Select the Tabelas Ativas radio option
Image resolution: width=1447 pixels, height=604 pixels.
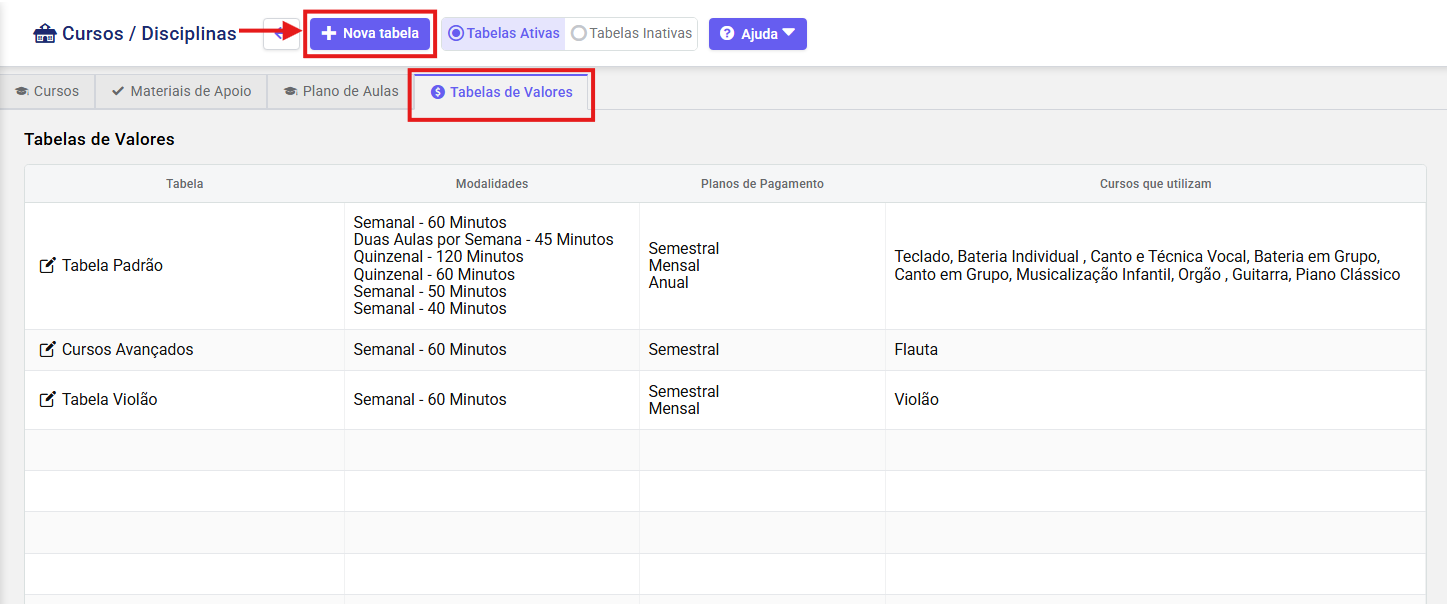coord(457,33)
